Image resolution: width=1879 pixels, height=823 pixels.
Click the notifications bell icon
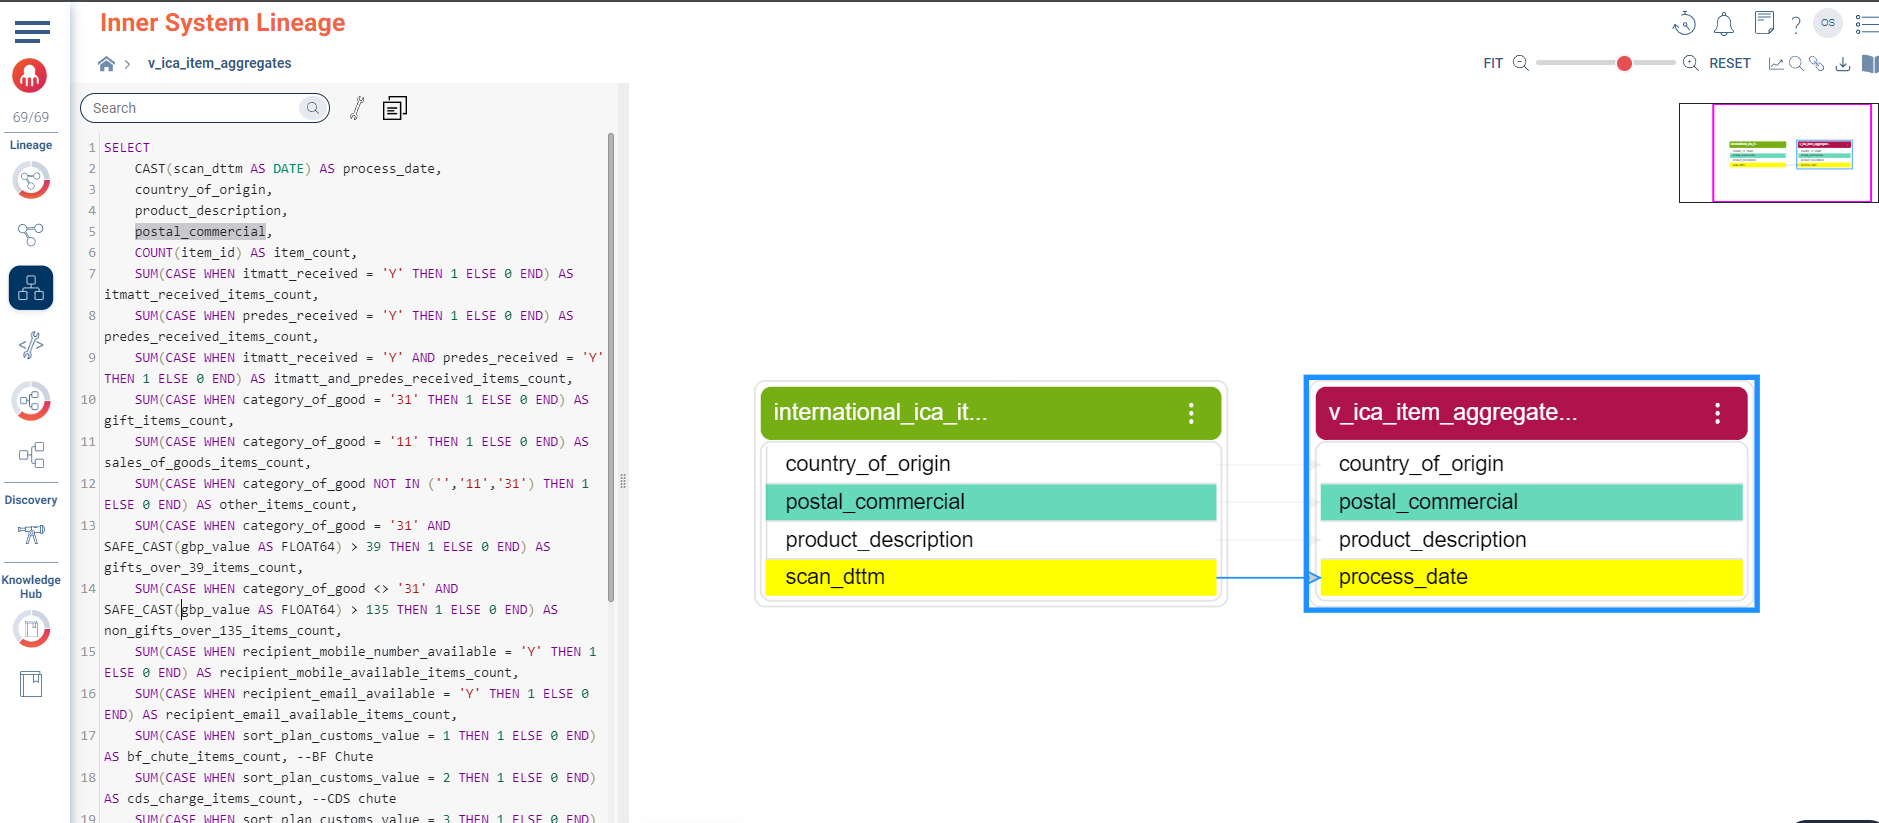(1724, 24)
